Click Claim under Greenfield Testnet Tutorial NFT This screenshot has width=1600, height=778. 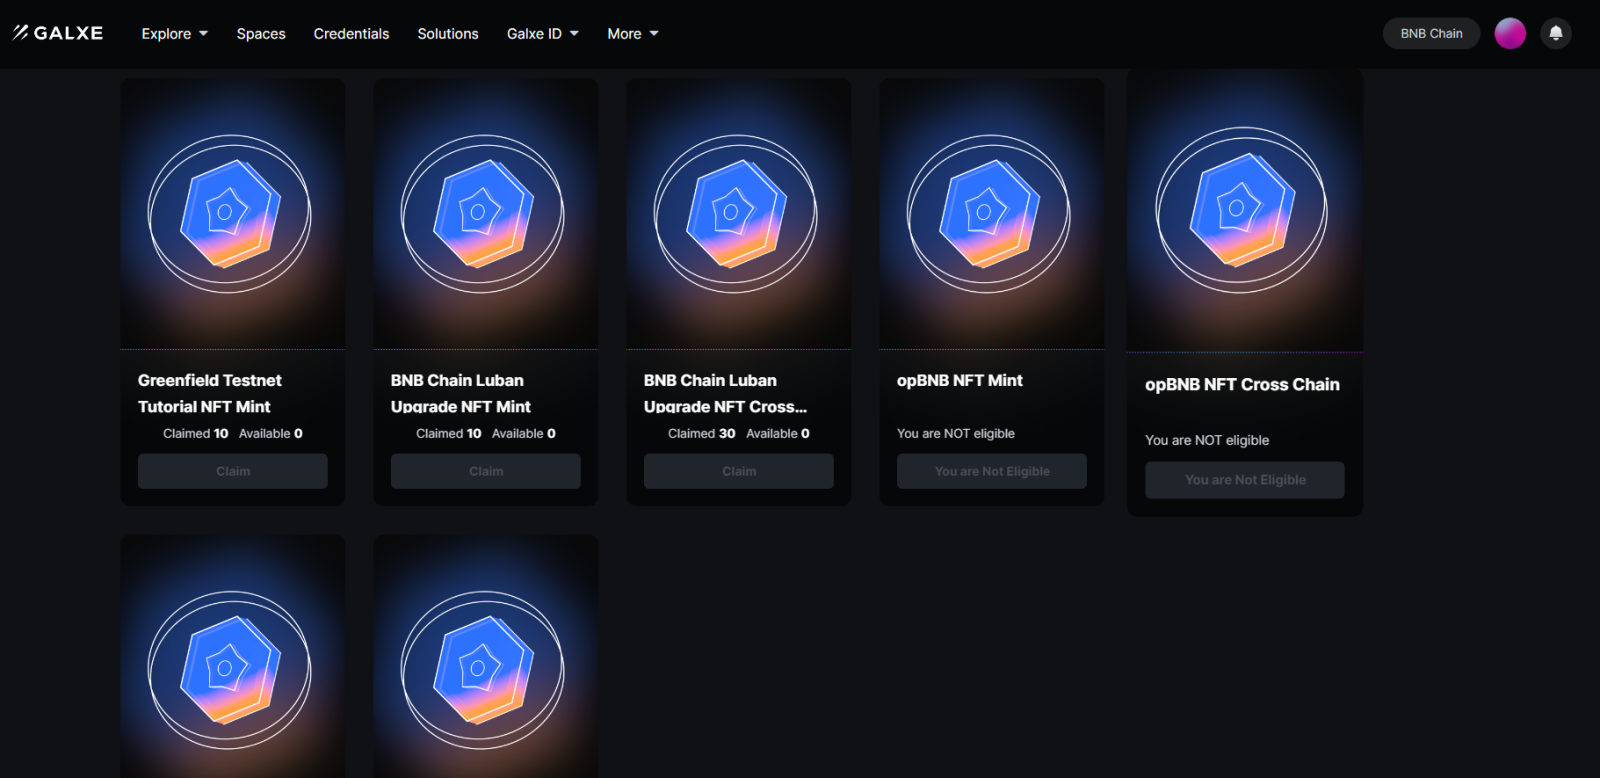233,471
